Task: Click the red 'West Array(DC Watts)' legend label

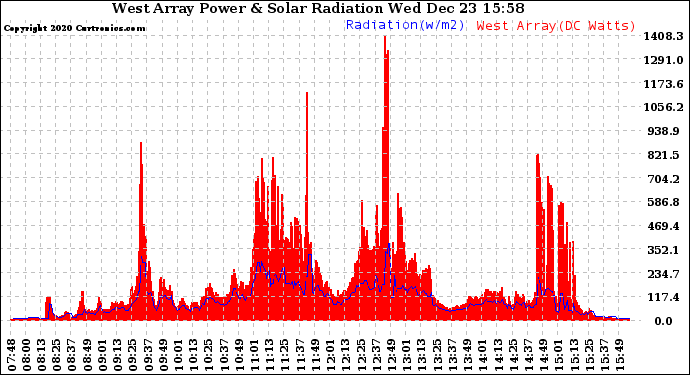Action: (556, 26)
